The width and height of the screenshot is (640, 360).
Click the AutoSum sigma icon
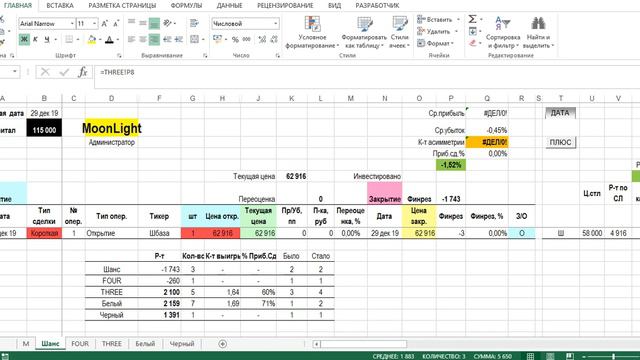point(472,19)
